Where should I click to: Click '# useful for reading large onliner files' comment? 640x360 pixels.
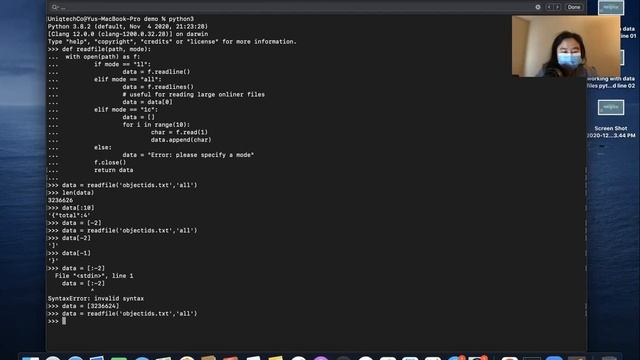point(193,94)
